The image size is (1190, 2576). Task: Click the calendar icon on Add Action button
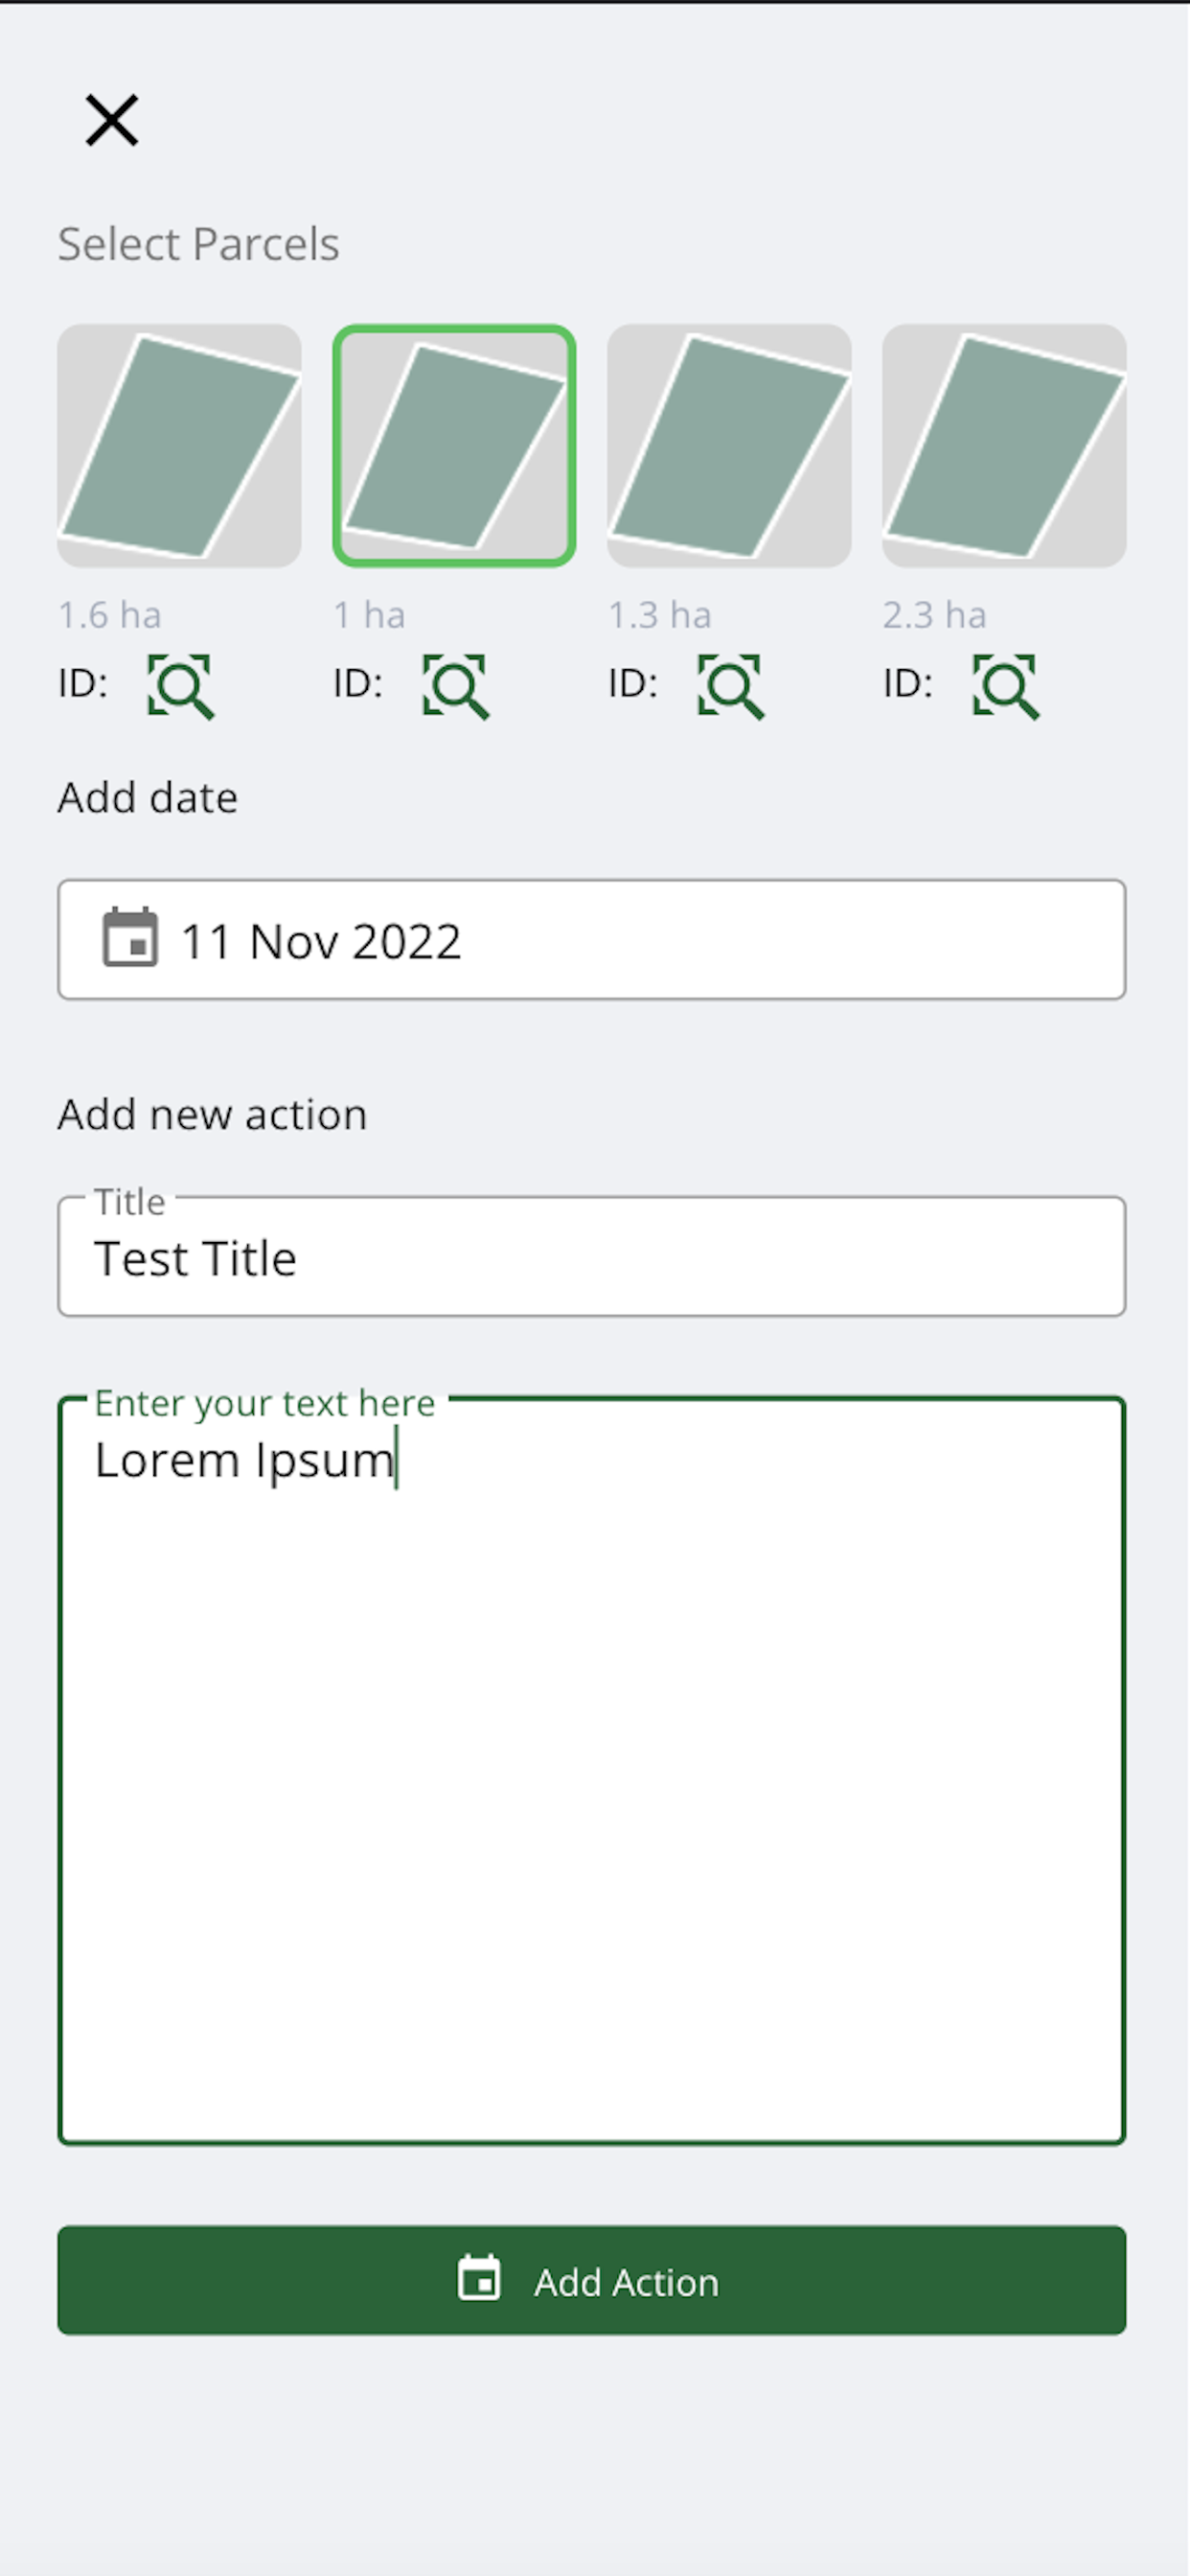tap(479, 2279)
